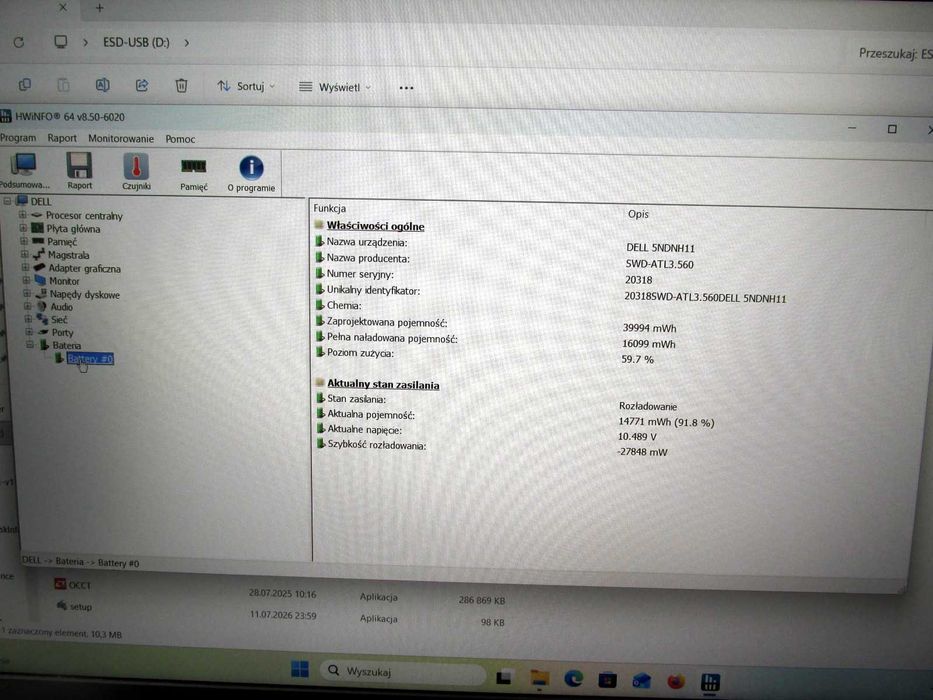Open the Program menu

[18, 138]
